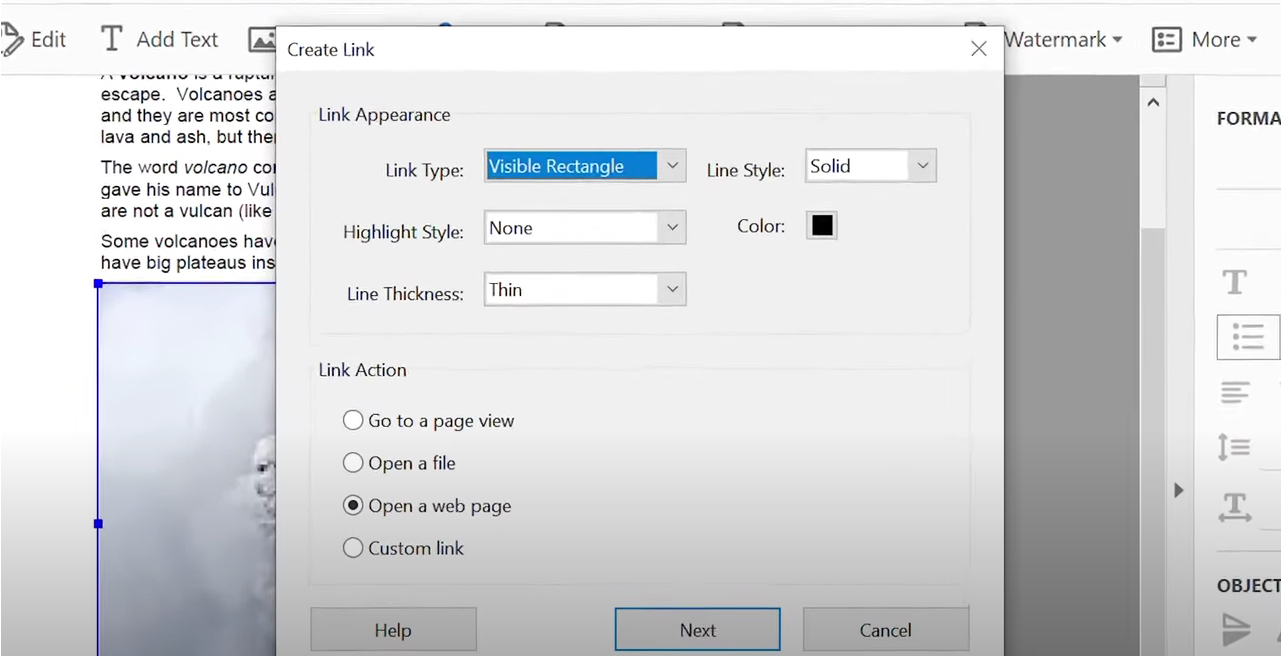
Task: Click the Next button
Action: (697, 629)
